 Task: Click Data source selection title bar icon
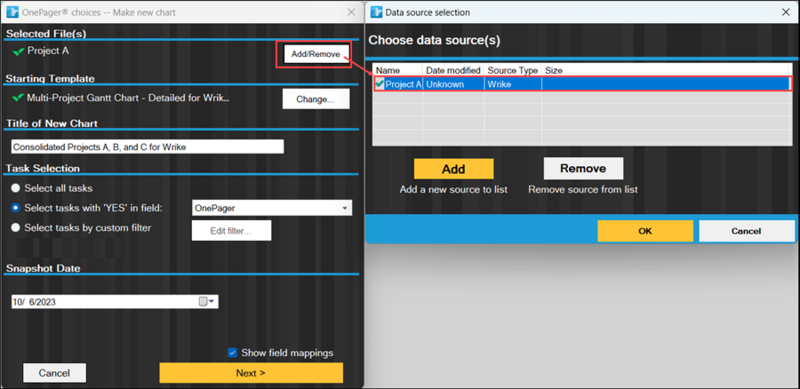(376, 12)
